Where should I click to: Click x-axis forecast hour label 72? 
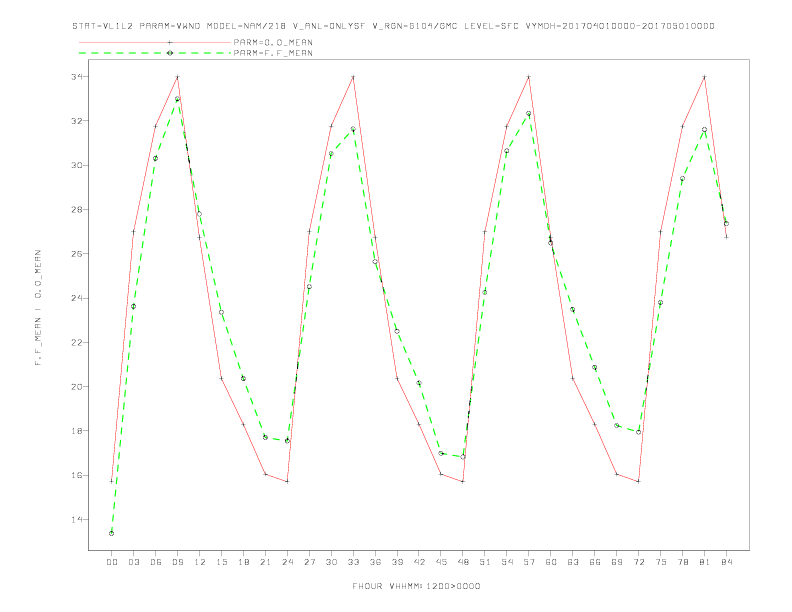click(x=638, y=562)
